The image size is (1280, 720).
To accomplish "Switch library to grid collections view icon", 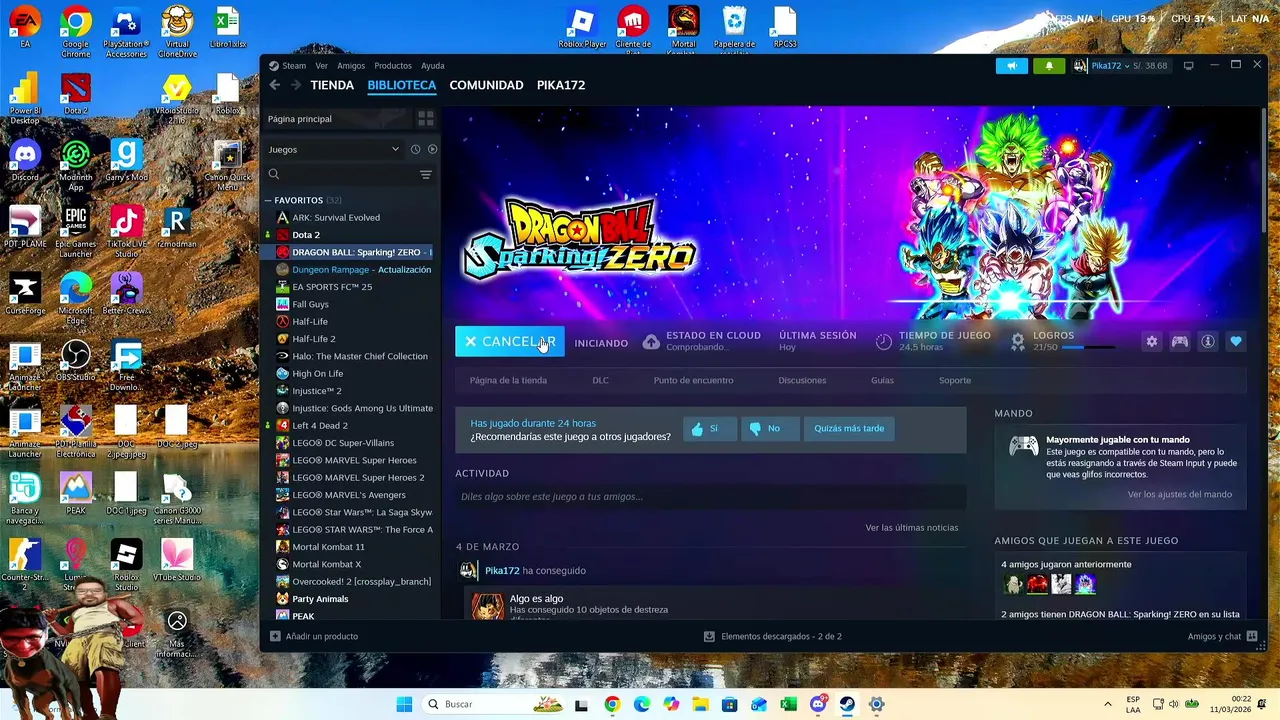I will tap(425, 119).
